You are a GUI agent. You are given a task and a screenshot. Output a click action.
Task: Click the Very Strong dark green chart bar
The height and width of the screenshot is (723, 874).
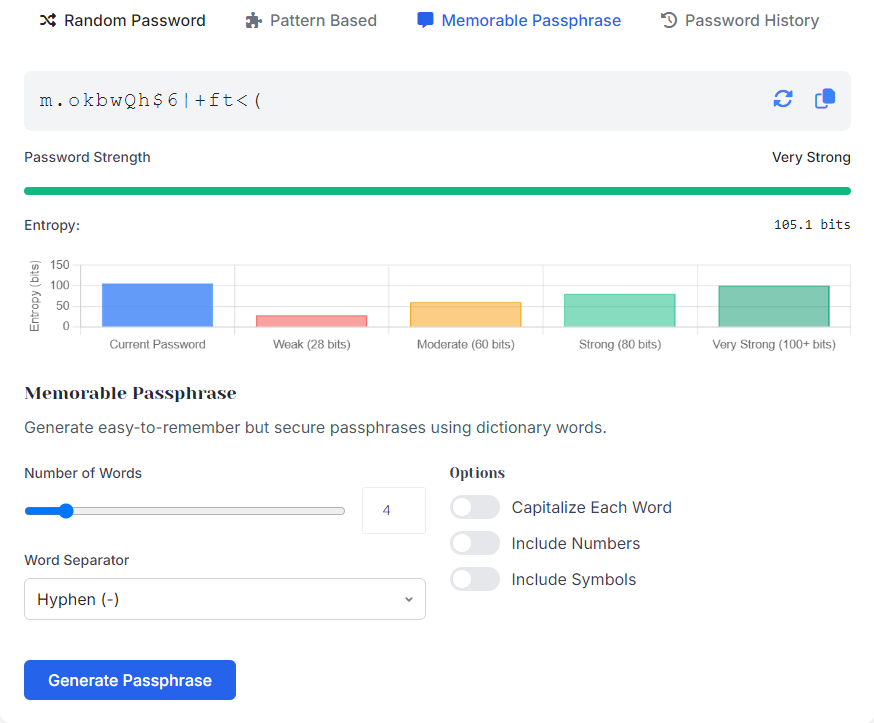click(x=774, y=306)
